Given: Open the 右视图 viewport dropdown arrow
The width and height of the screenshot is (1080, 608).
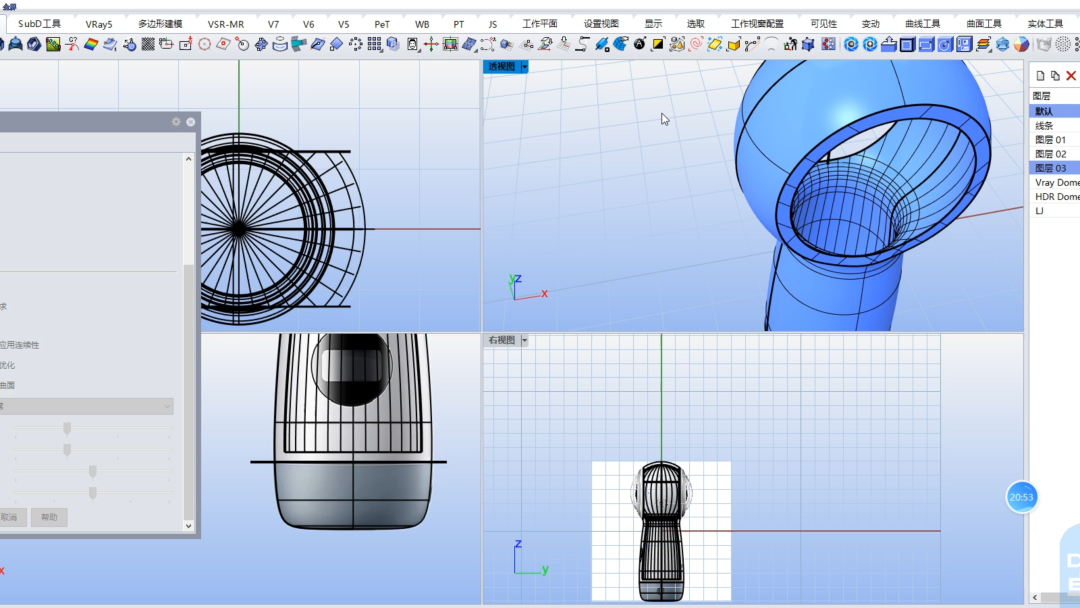Looking at the screenshot, I should point(524,340).
